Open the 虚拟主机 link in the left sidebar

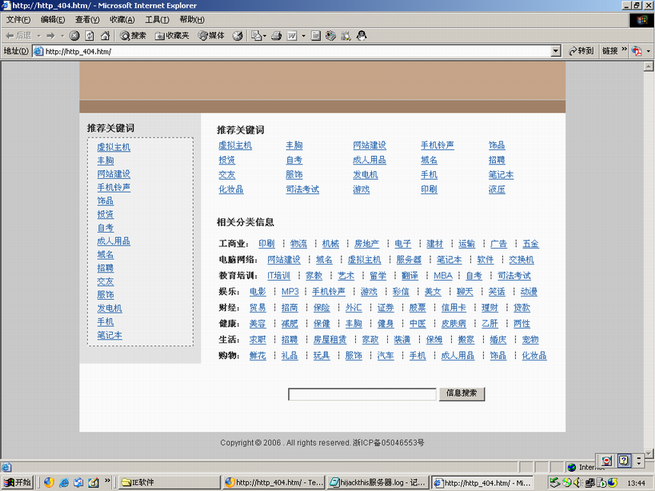[114, 147]
